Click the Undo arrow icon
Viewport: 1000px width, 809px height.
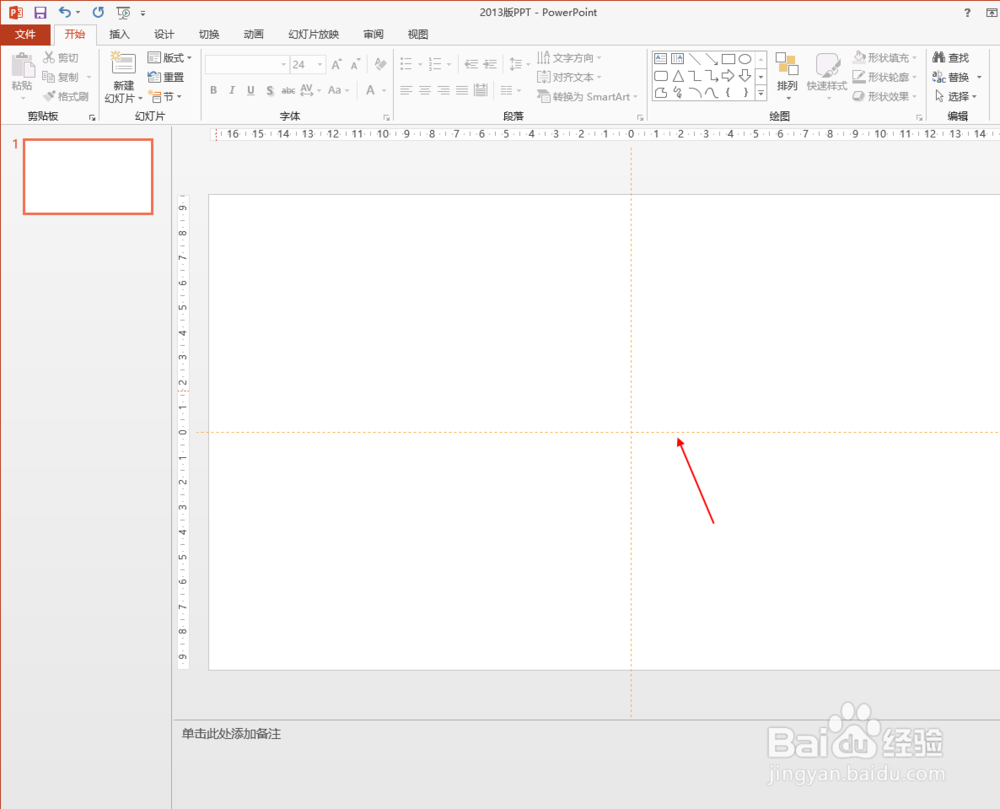tap(65, 12)
